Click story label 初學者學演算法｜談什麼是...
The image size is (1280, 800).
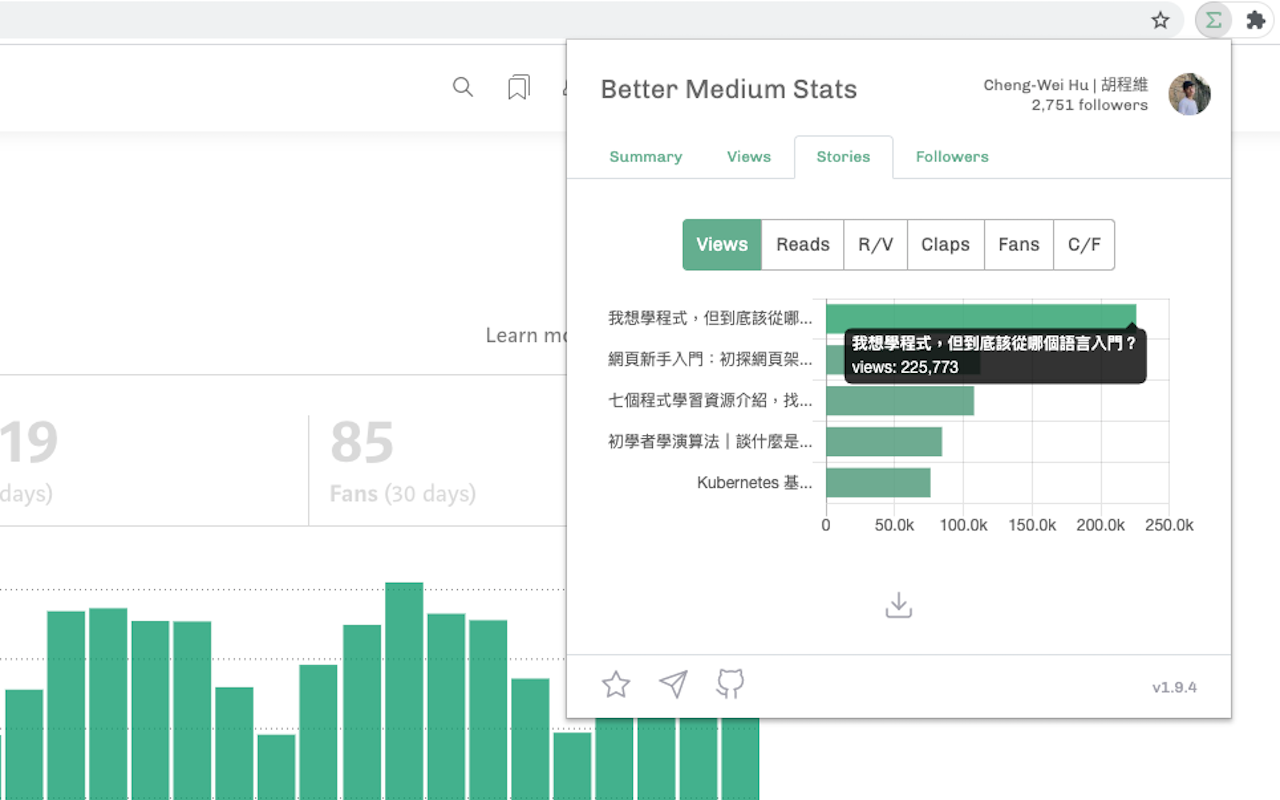(710, 441)
